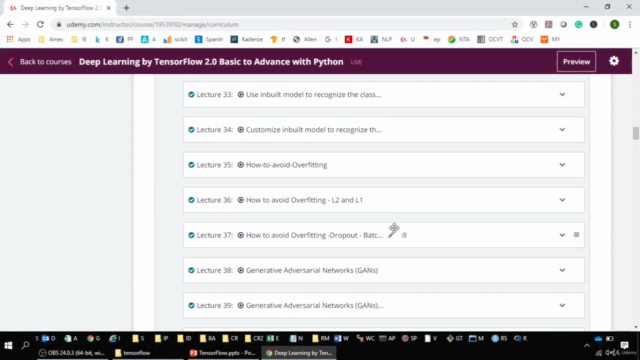640x360 pixels.
Task: Click the Windows Start button
Action: click(x=8, y=346)
